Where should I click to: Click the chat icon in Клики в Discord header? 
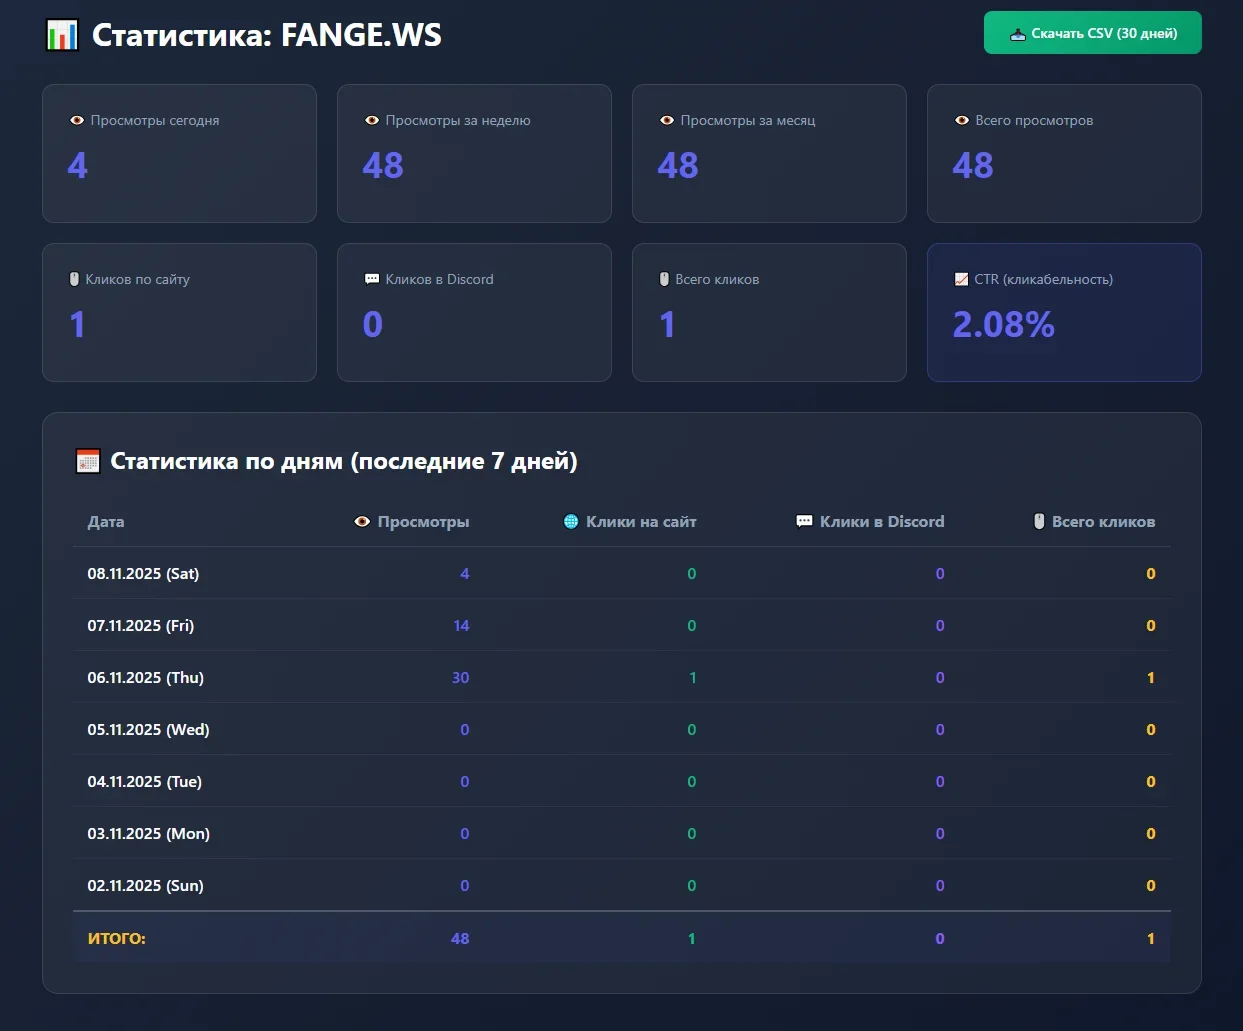coord(804,521)
